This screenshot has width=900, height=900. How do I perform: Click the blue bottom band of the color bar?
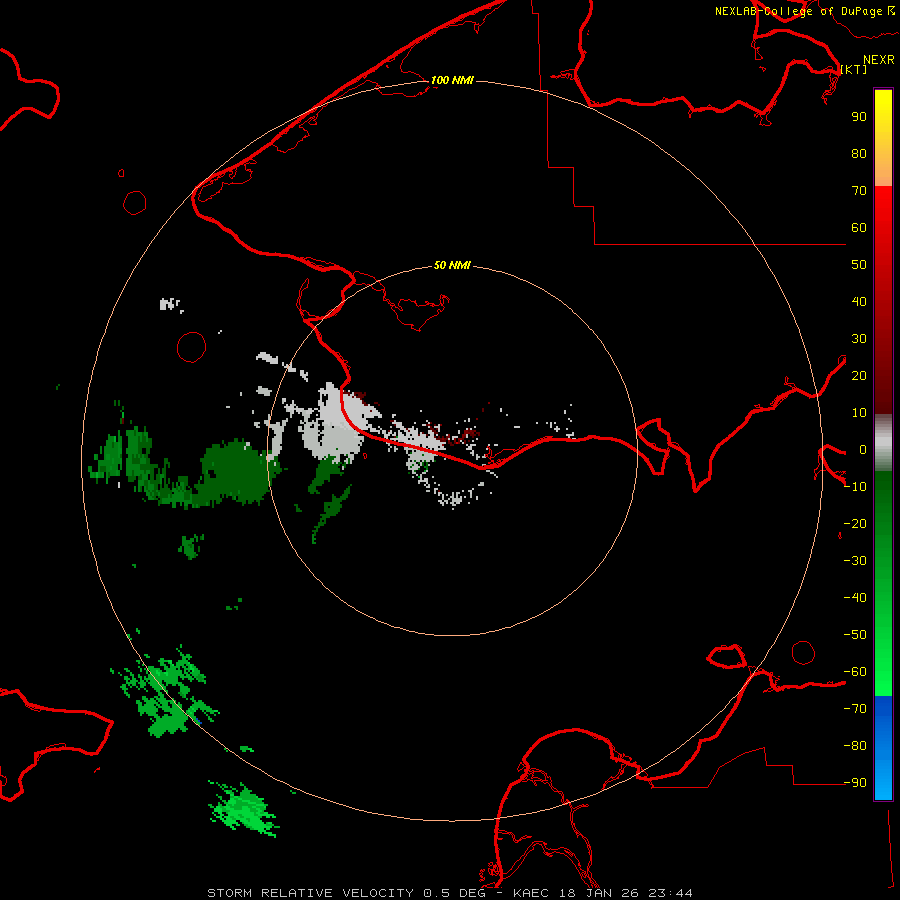pyautogui.click(x=883, y=748)
